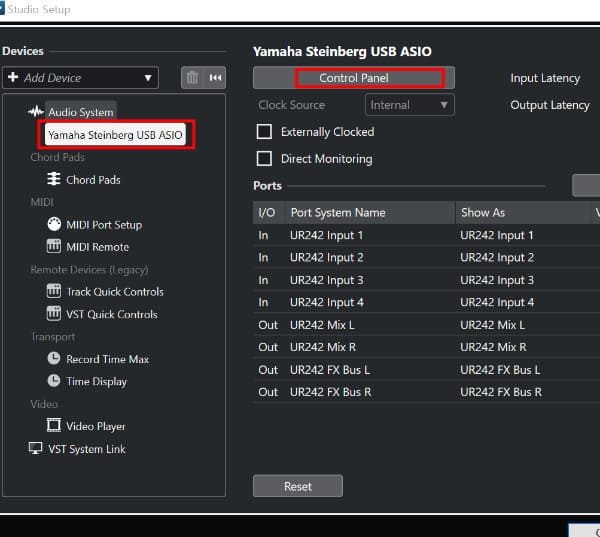The width and height of the screenshot is (600, 537).
Task: Click the MIDI Port Setup icon
Action: 54,224
